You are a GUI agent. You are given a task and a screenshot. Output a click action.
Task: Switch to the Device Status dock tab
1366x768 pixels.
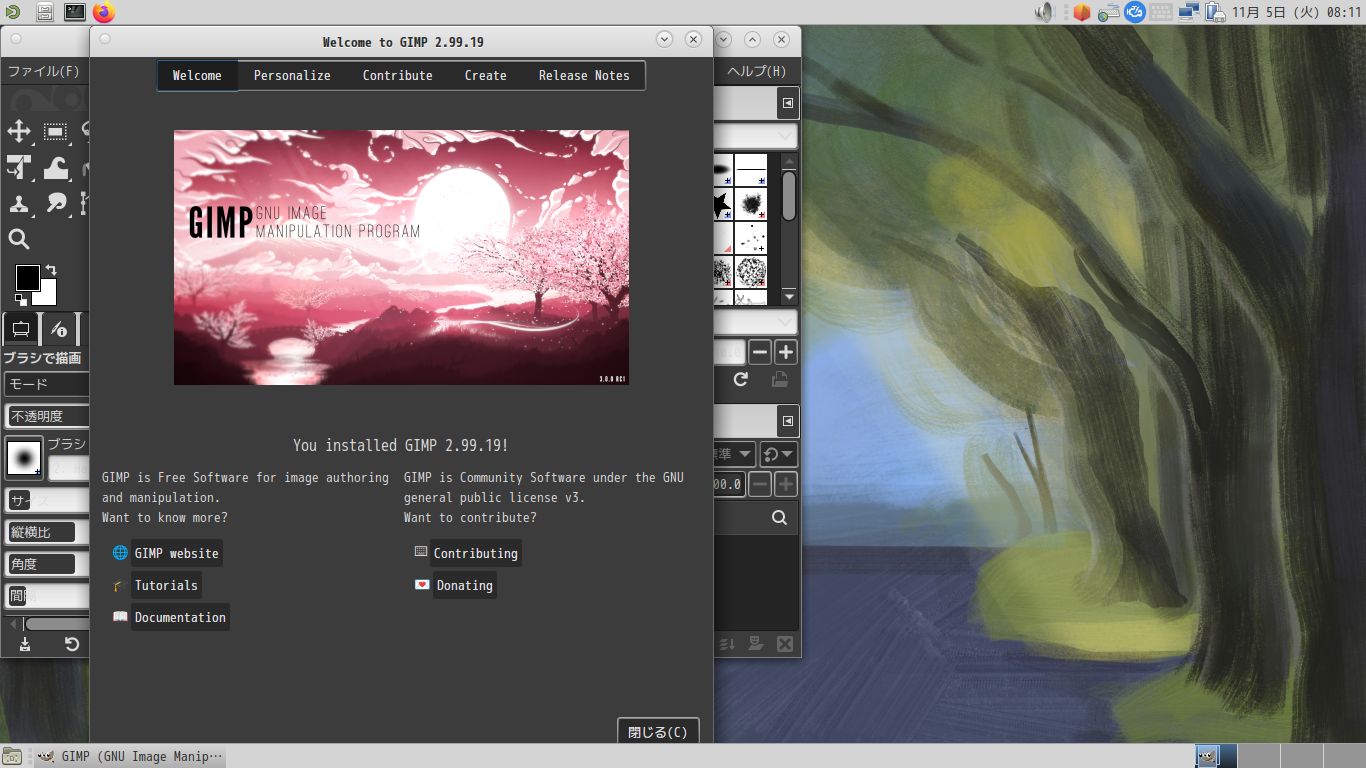pyautogui.click(x=58, y=329)
